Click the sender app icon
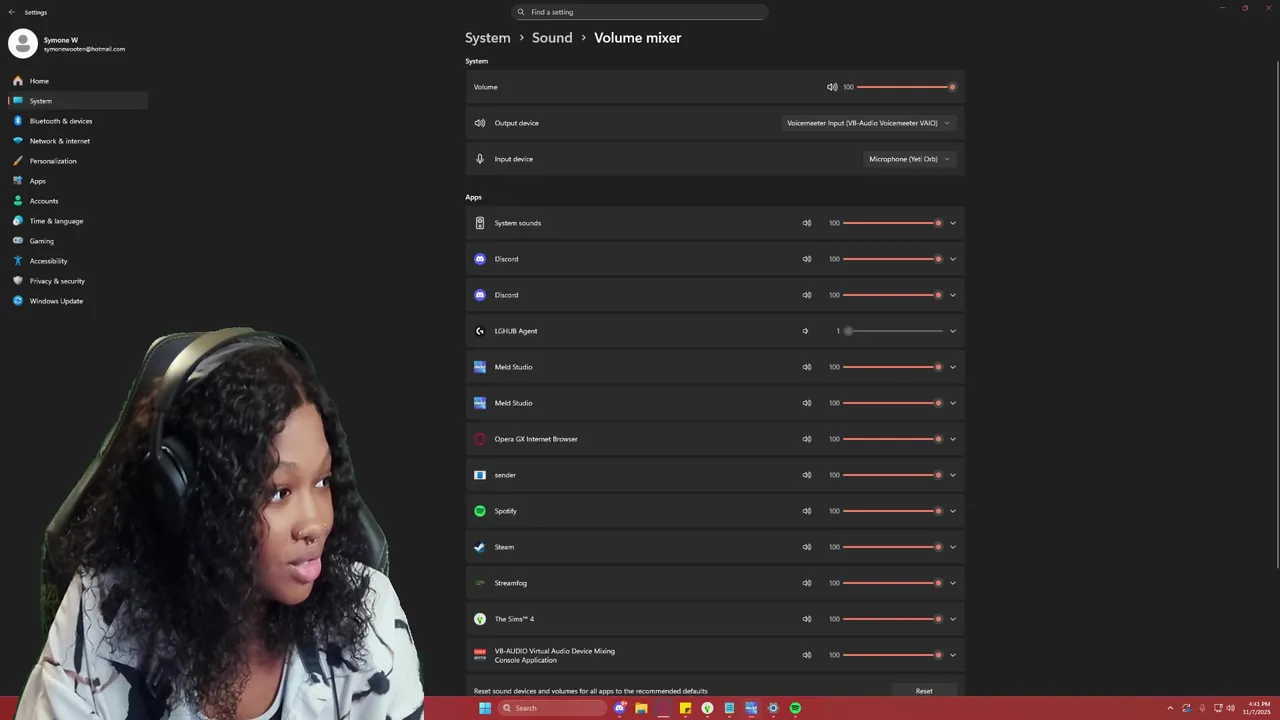The width and height of the screenshot is (1280, 720). coord(480,475)
